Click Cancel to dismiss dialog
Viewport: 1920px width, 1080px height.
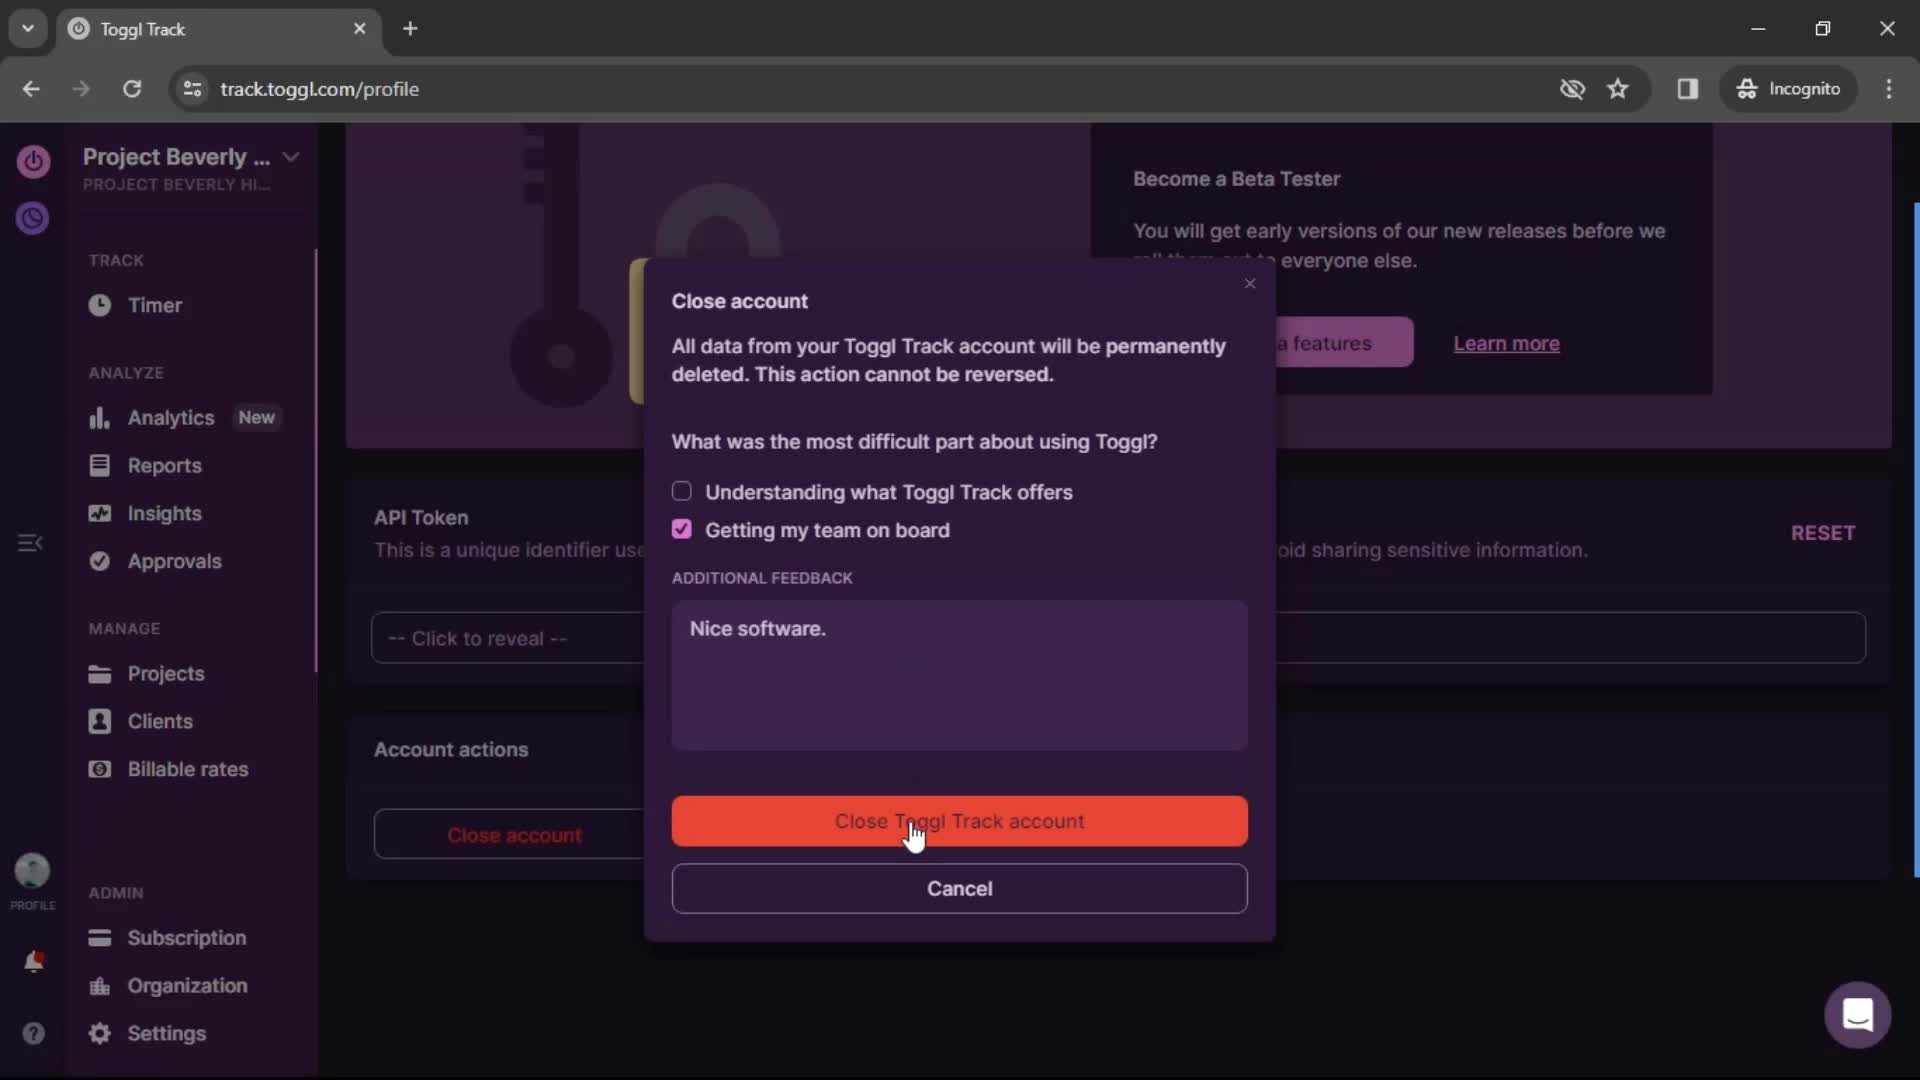960,889
